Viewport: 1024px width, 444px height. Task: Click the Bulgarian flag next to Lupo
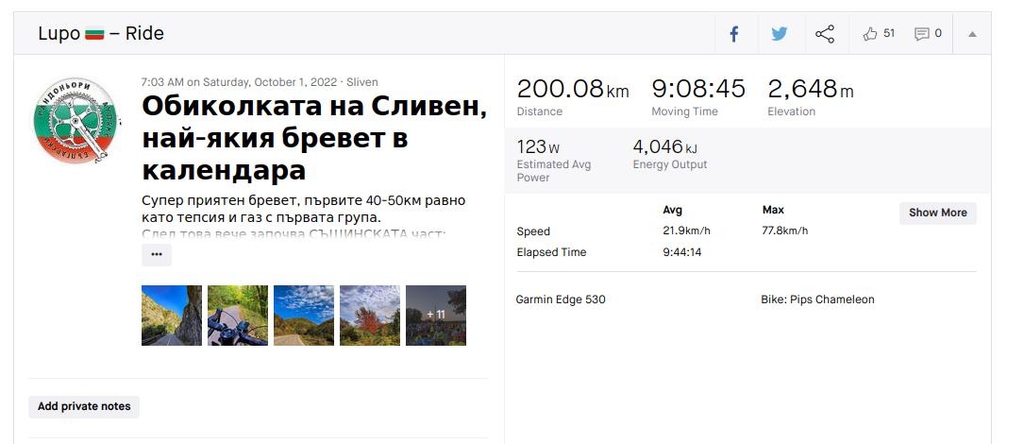click(95, 34)
